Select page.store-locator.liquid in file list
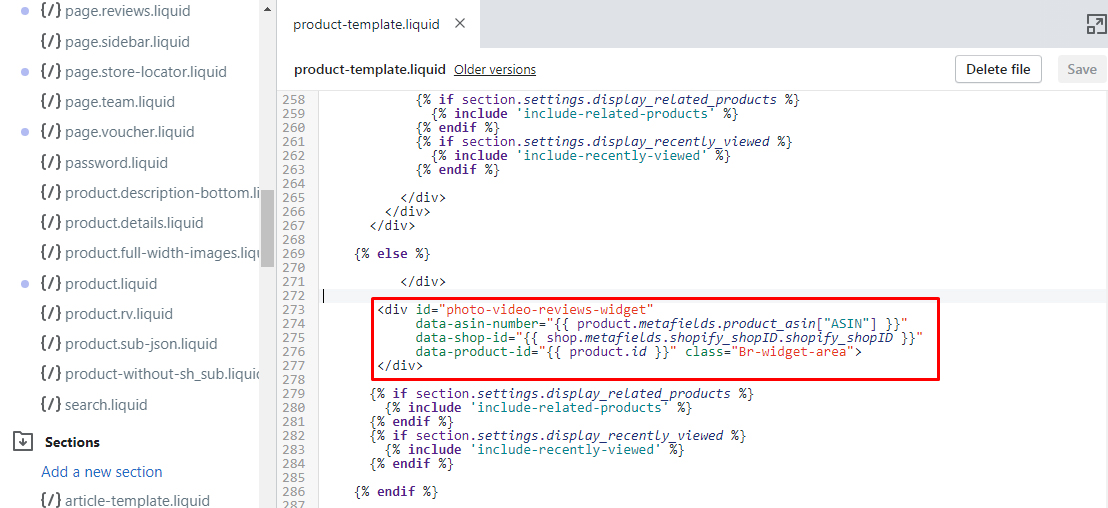Screen dimensions: 1108x508 (145, 72)
